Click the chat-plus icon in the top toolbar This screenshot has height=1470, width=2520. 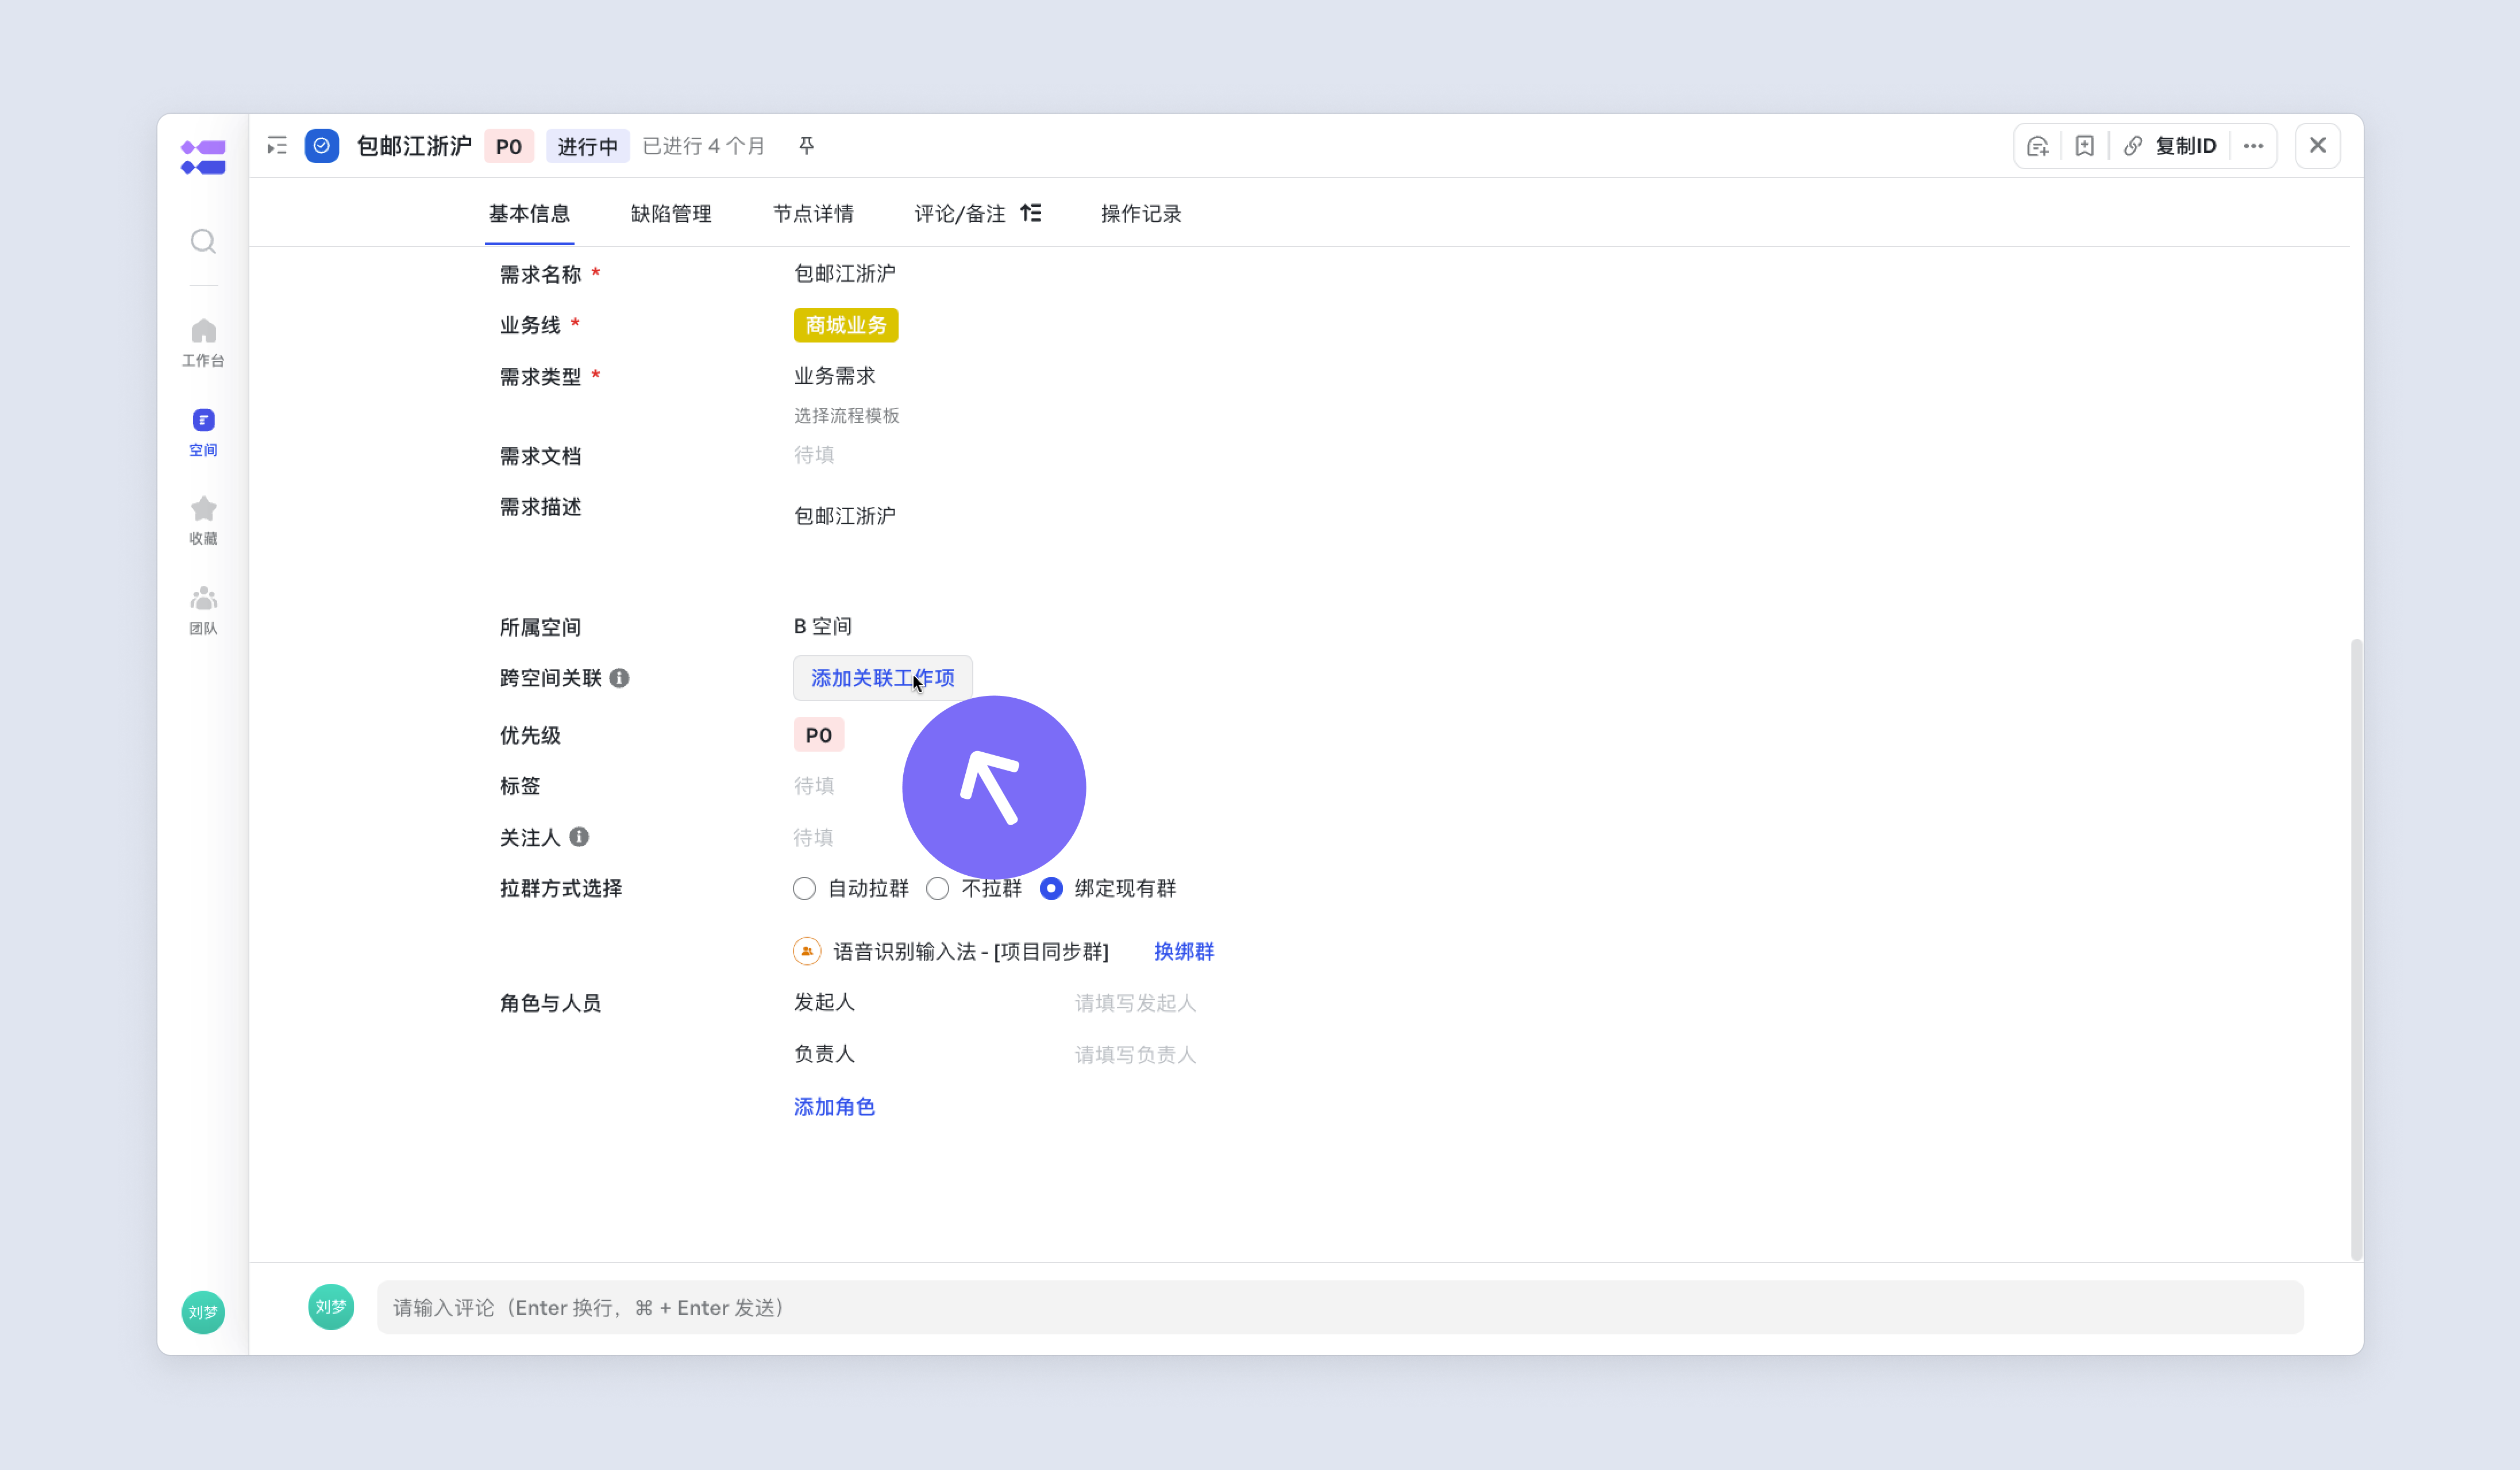click(x=2037, y=146)
